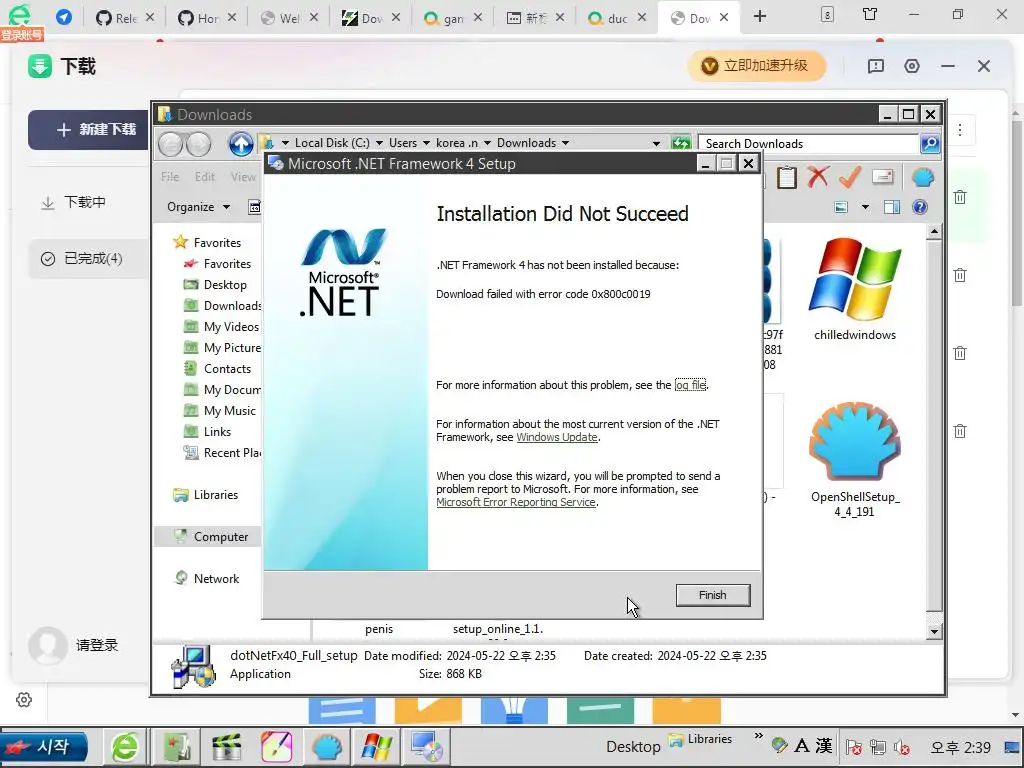The image size is (1024, 768).
Task: Open a new browser tab with plus
Action: (760, 16)
